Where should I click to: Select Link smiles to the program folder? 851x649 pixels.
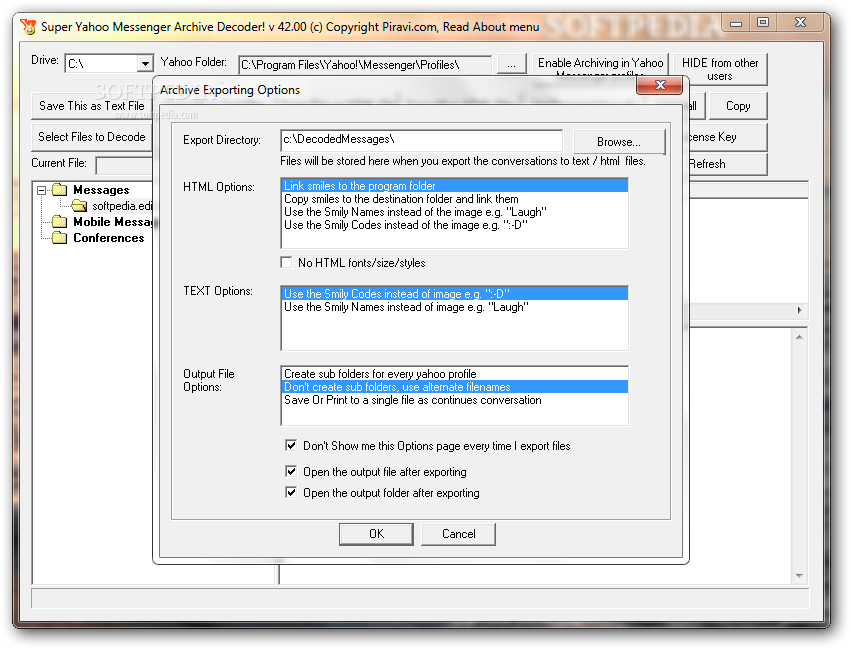click(x=455, y=186)
